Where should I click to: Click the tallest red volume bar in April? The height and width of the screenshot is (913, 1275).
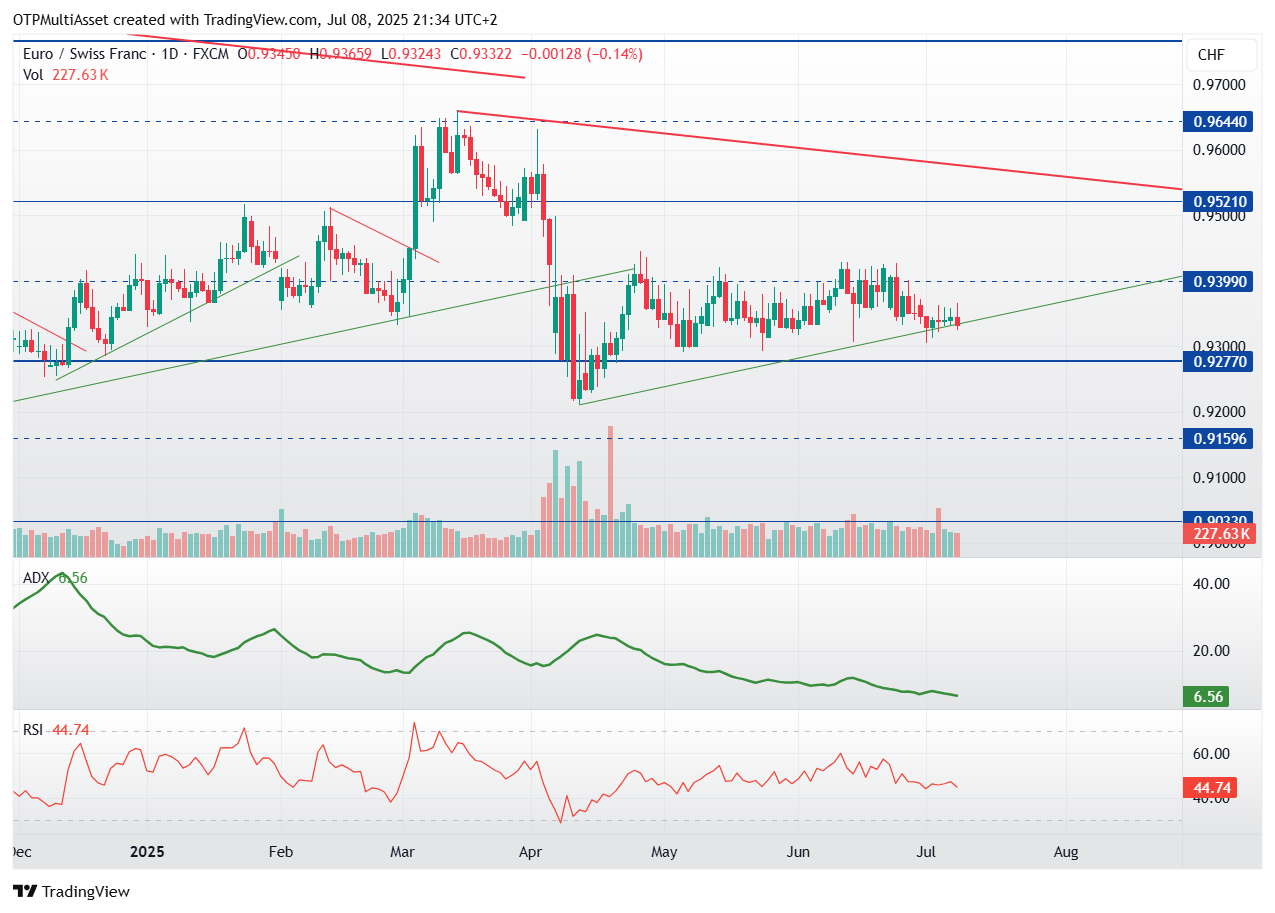tap(610, 491)
